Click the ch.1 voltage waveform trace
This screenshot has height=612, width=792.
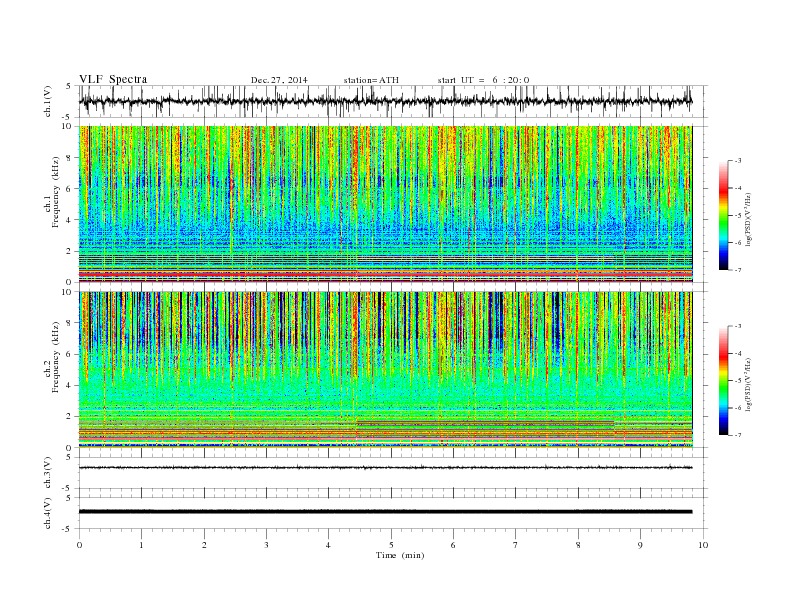pyautogui.click(x=385, y=101)
